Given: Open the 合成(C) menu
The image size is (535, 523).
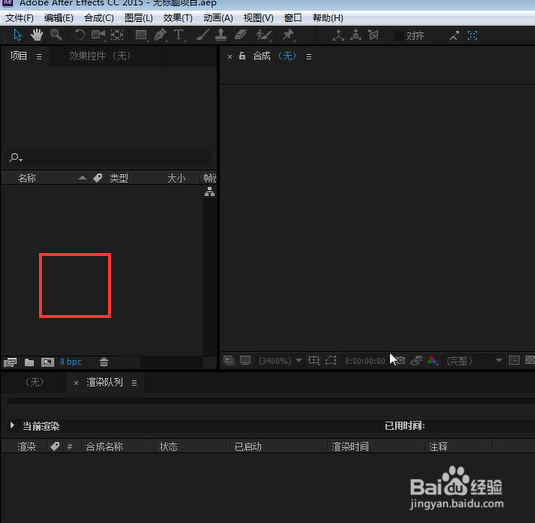Looking at the screenshot, I should 99,18.
